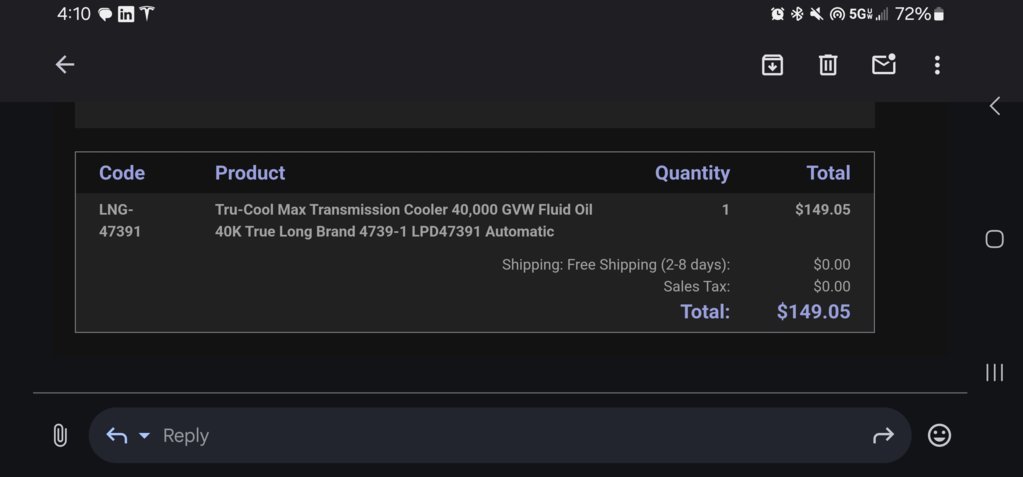This screenshot has width=1023, height=477.
Task: Tap the paperclip attach icon
Action: (x=59, y=435)
